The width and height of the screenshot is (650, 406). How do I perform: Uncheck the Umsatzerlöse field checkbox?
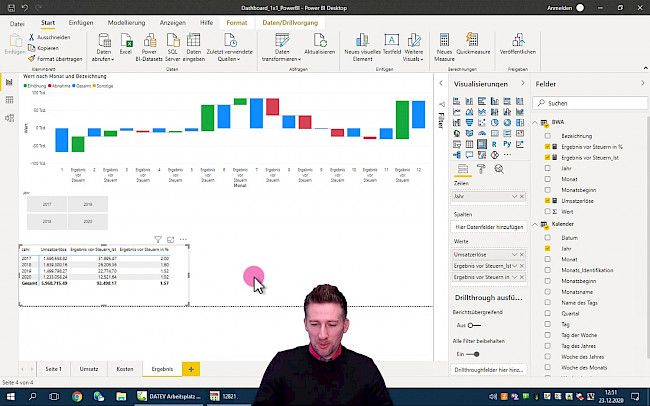547,201
